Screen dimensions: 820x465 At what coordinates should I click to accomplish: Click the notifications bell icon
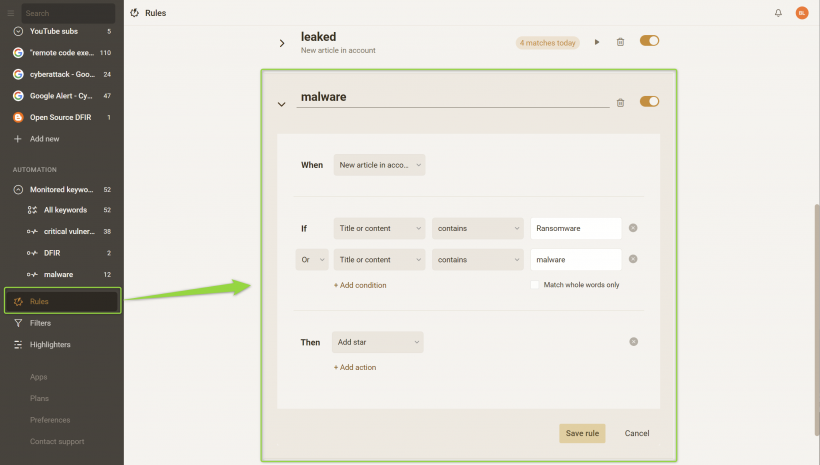tap(778, 13)
